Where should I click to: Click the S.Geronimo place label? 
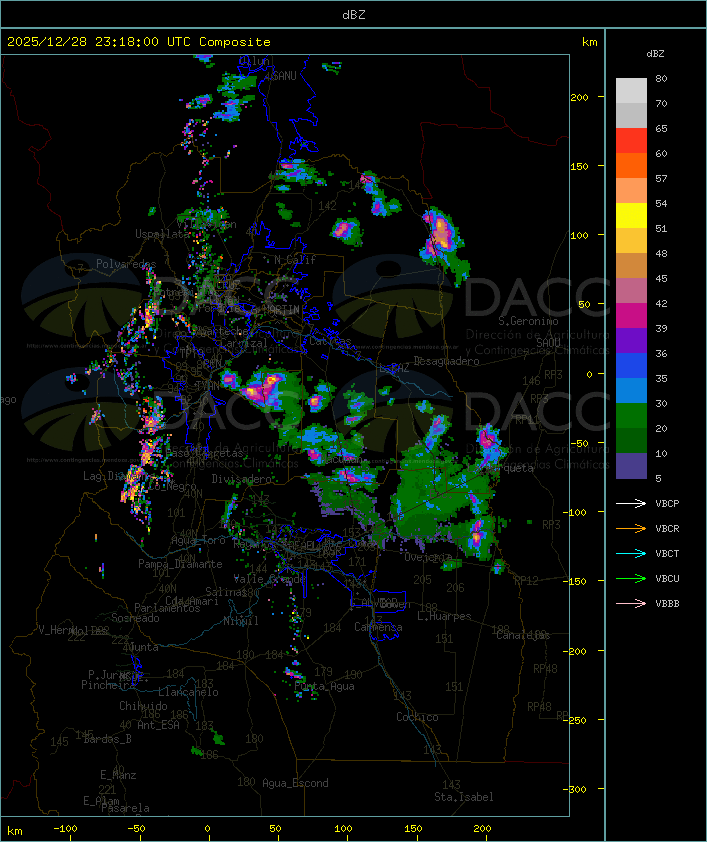[x=528, y=321]
